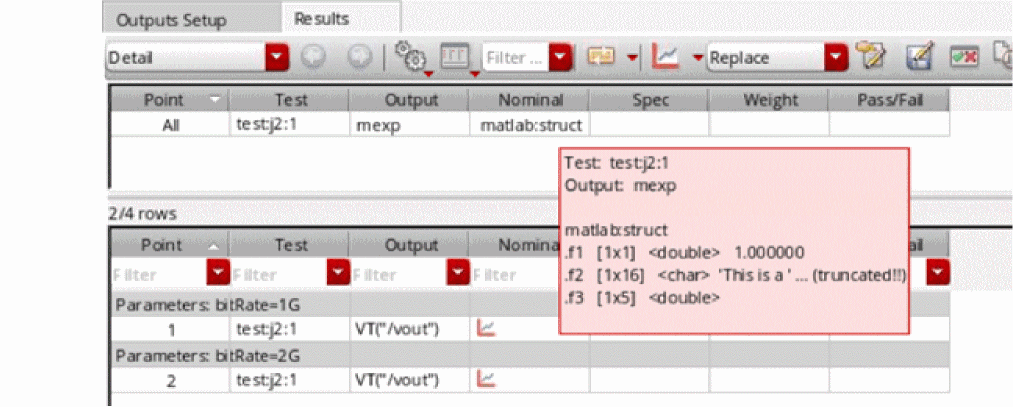Click the column layout icon in toolbar
Image resolution: width=1013 pixels, height=407 pixels.
(x=455, y=57)
